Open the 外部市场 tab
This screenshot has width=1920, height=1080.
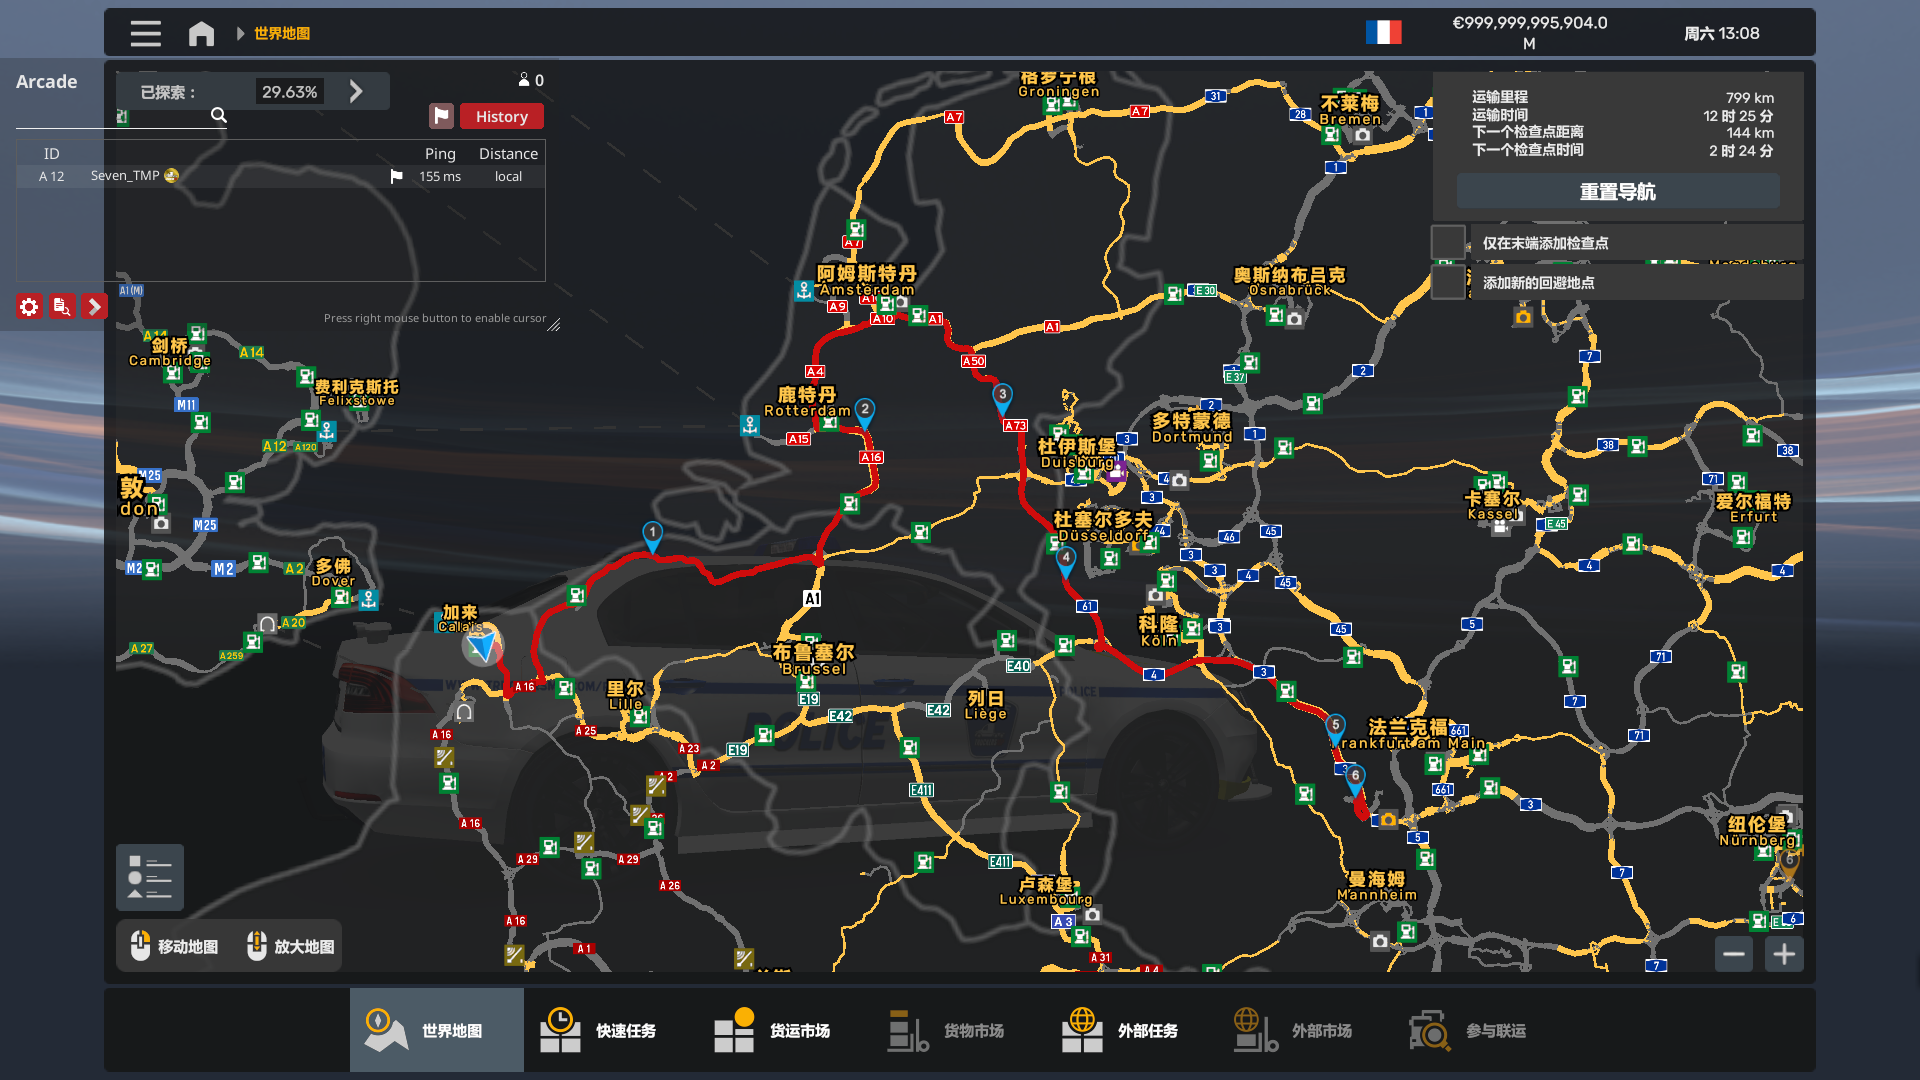click(x=1306, y=1030)
